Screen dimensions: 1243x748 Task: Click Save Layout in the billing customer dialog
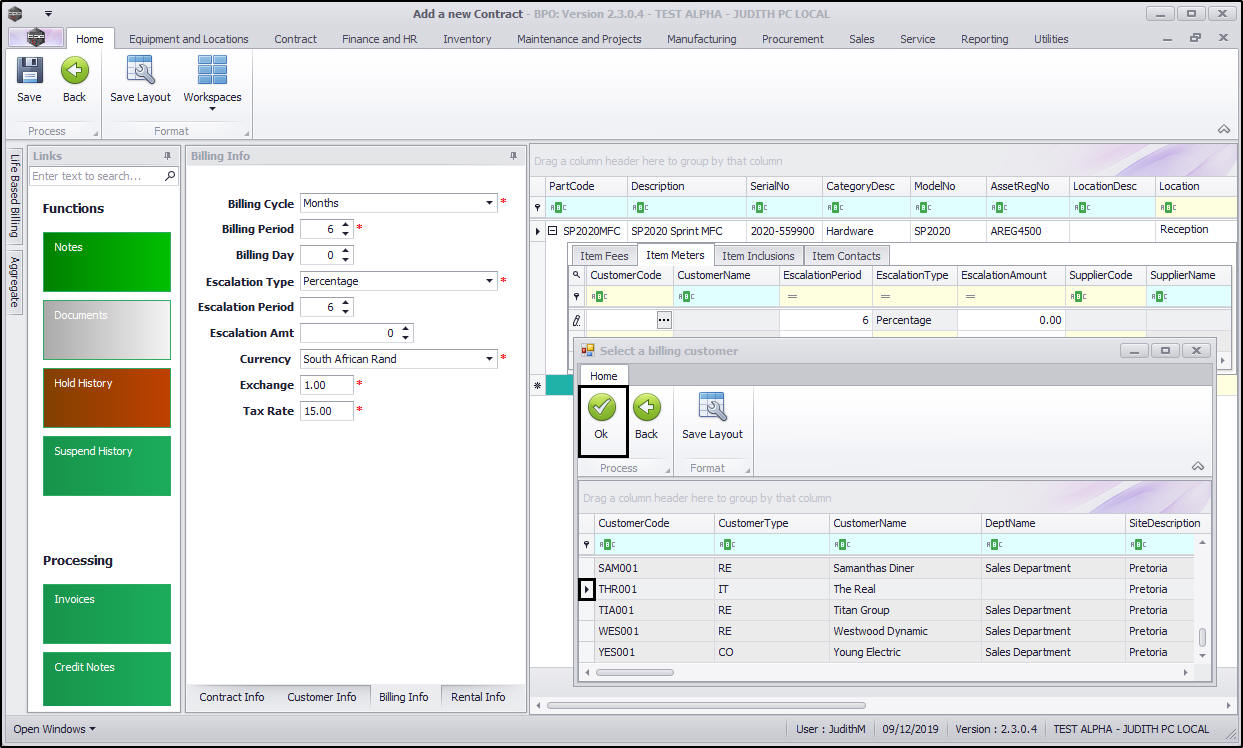[x=712, y=408]
